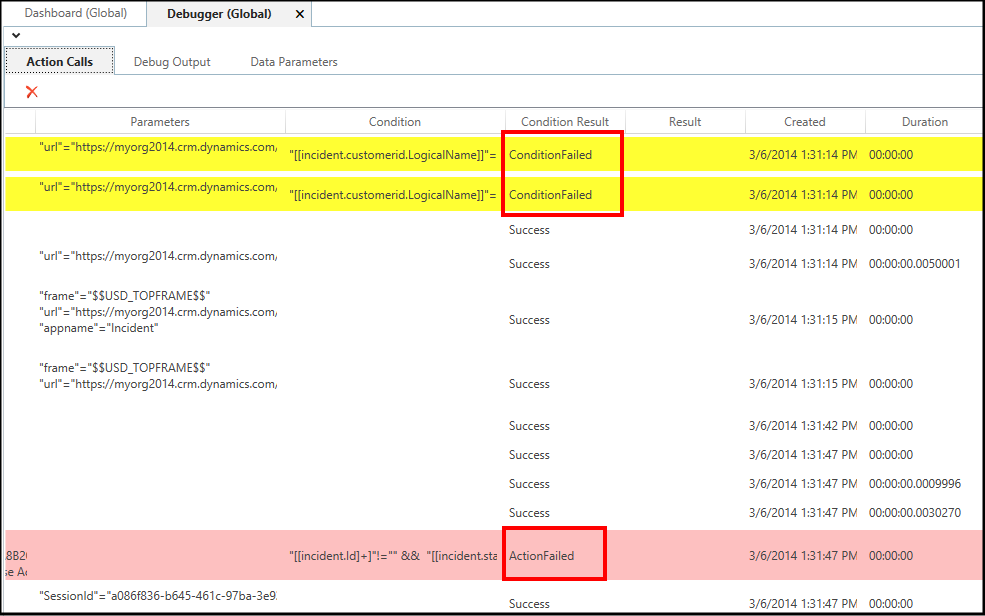Expand the chevron below Dashboard tab

16,36
